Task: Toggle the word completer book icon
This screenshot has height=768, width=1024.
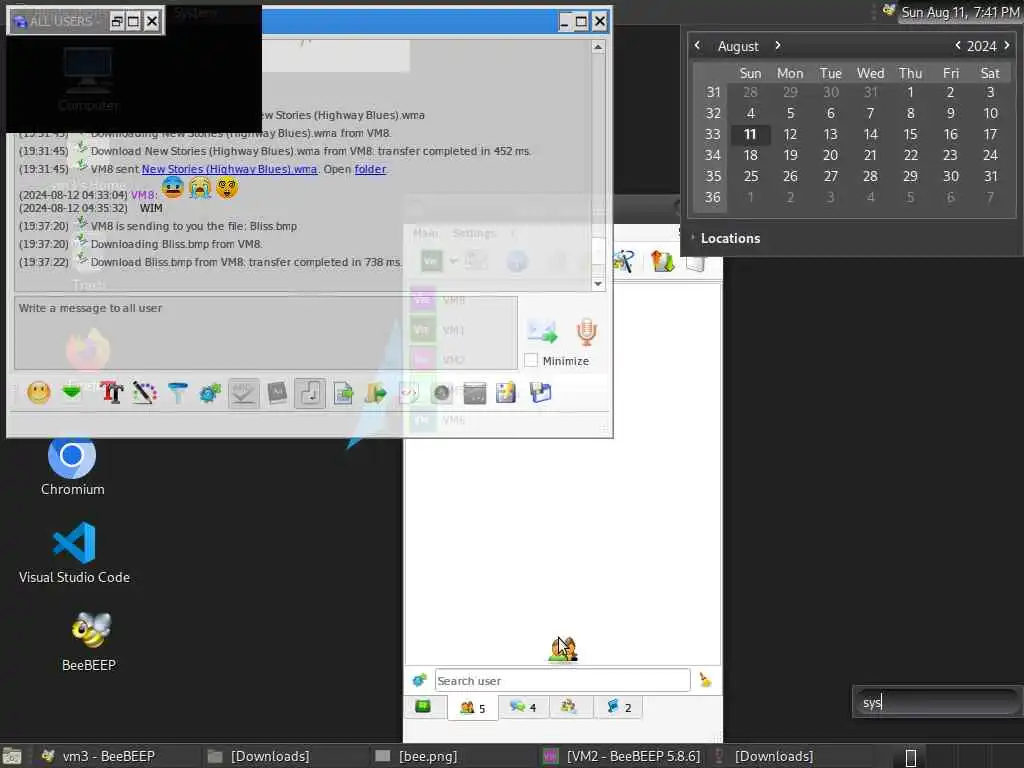Action: pyautogui.click(x=277, y=392)
